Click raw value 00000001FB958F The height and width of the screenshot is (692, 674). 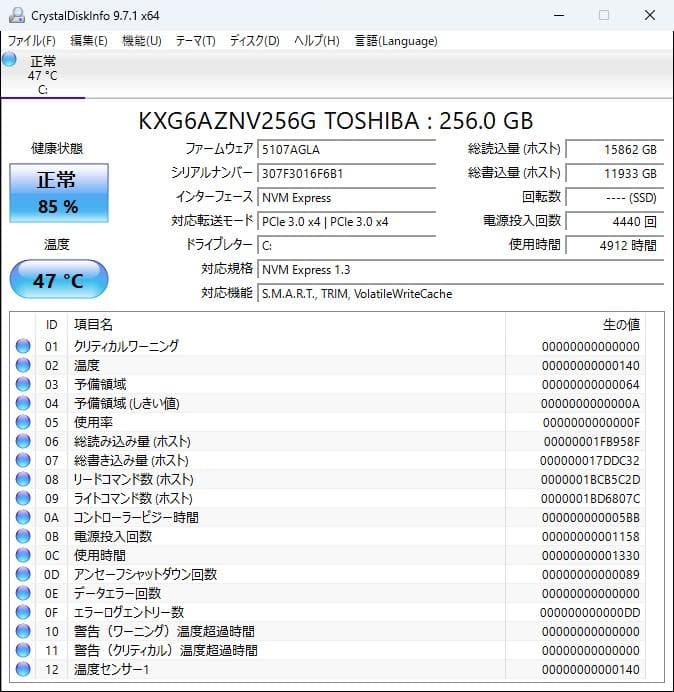point(591,441)
